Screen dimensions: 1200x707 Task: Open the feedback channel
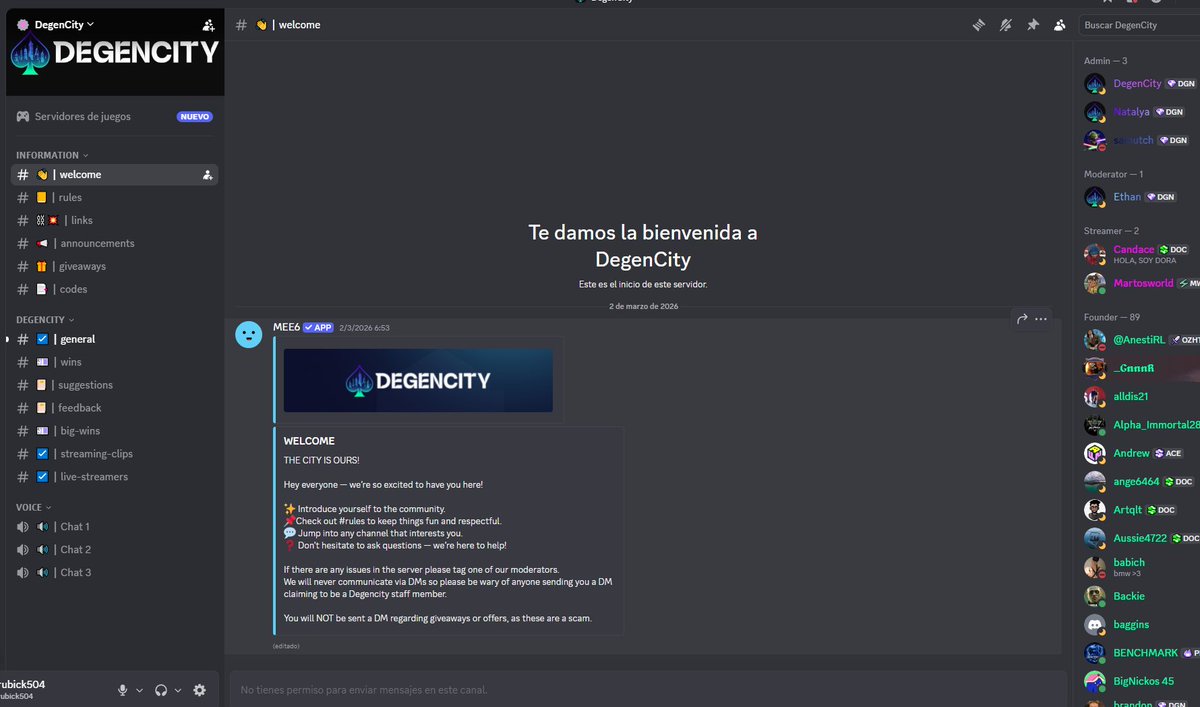tap(114, 408)
